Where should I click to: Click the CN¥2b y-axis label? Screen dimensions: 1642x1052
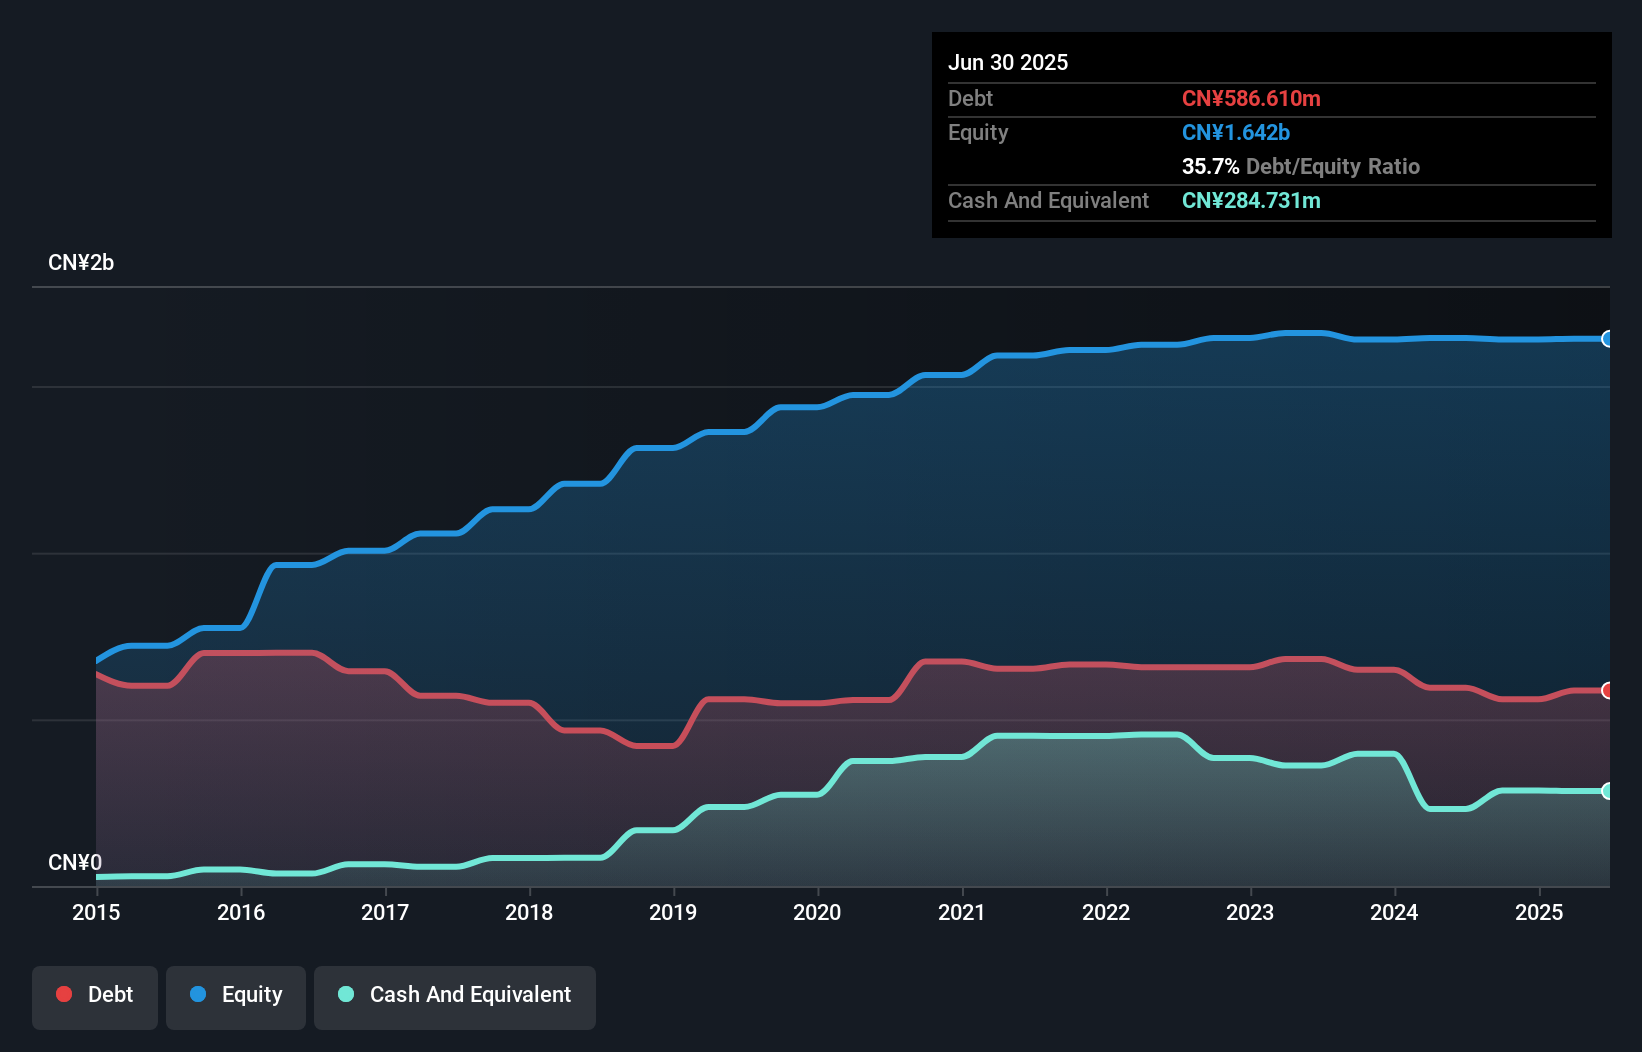[81, 262]
